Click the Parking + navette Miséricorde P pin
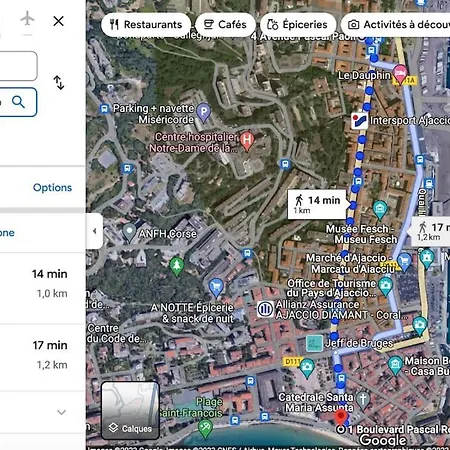This screenshot has width=450, height=450. 203,113
